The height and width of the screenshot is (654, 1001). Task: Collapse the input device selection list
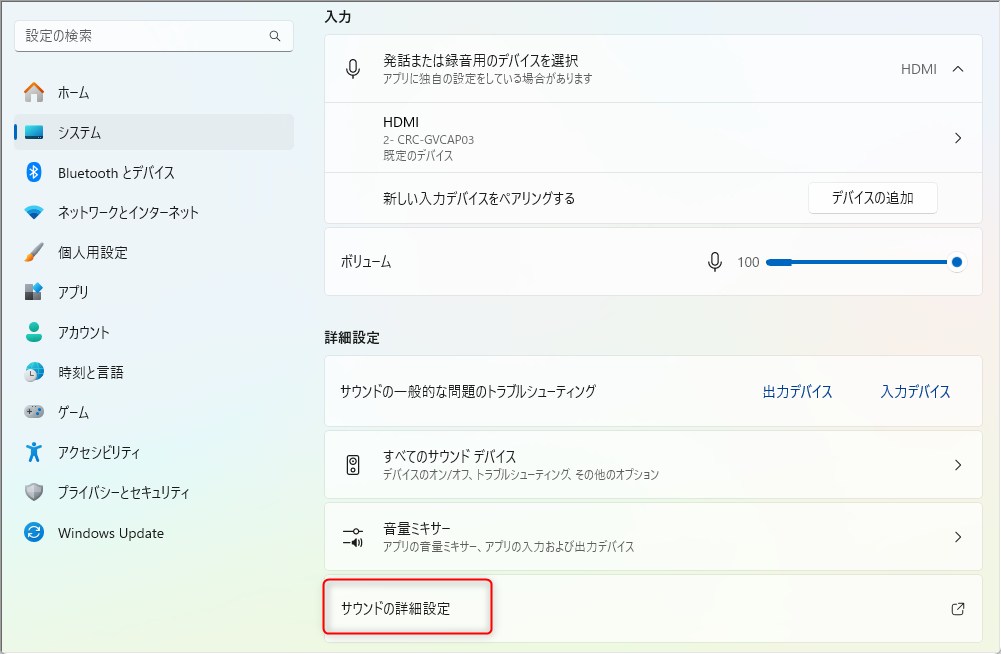tap(958, 69)
